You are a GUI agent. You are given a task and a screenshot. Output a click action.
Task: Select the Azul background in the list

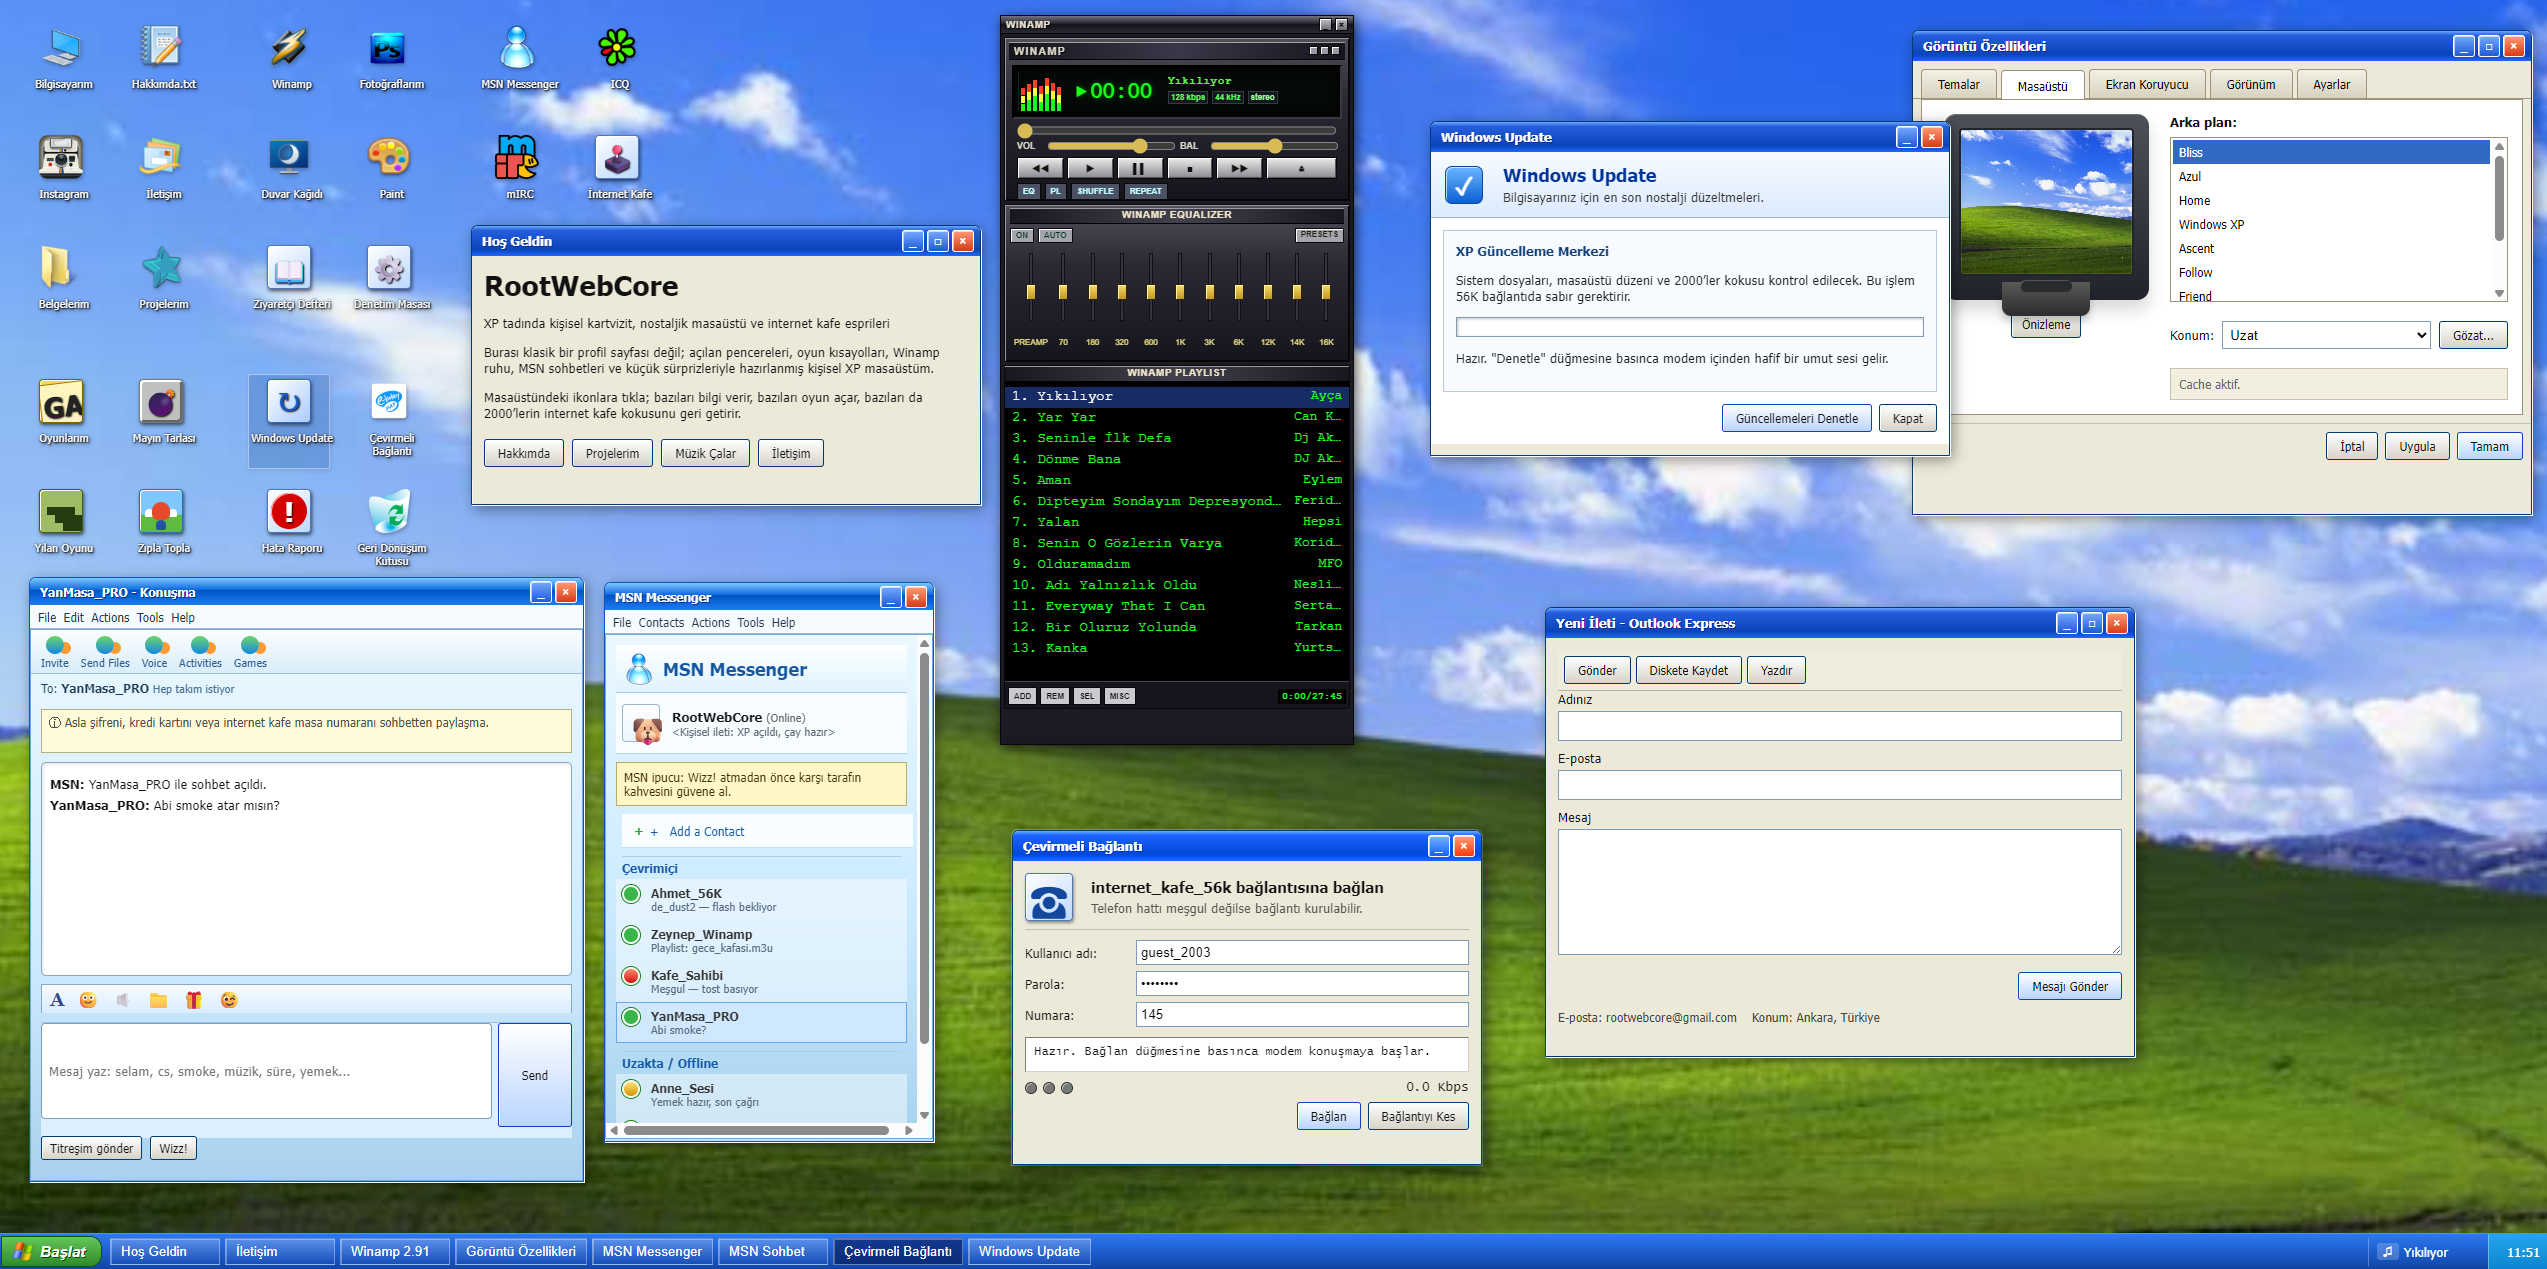2329,176
